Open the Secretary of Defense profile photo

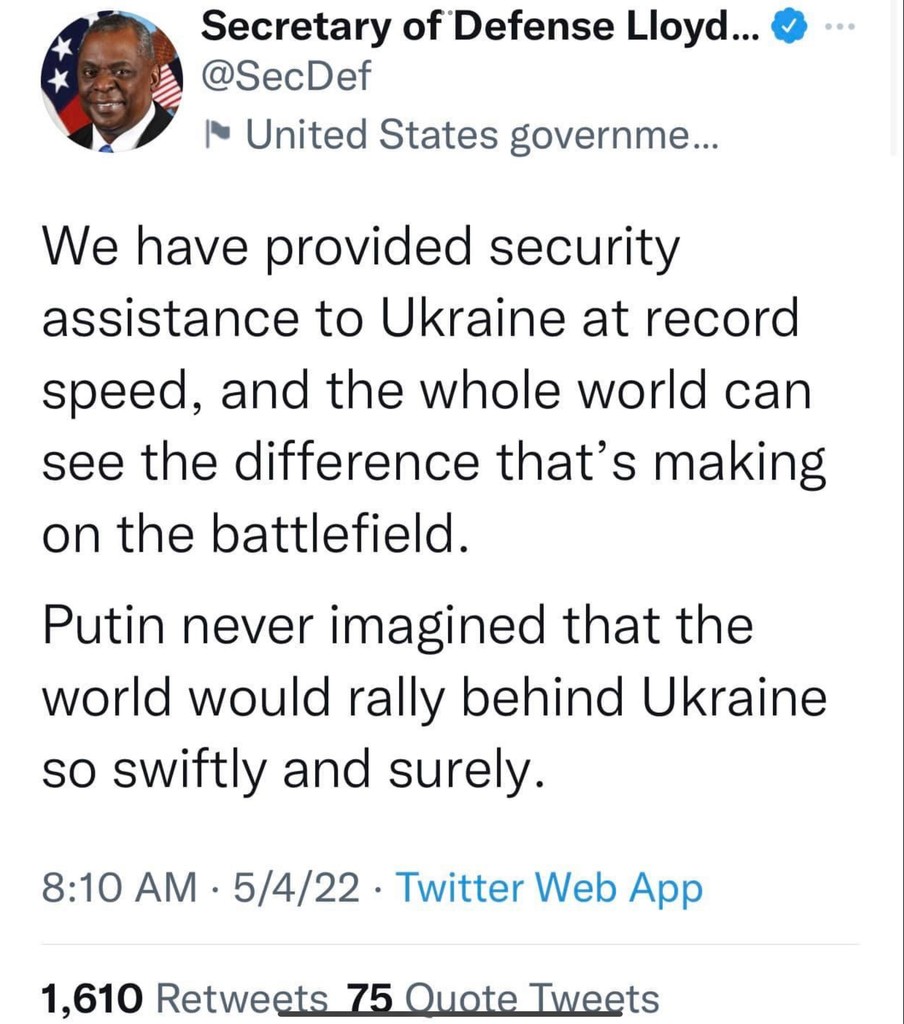(x=113, y=82)
